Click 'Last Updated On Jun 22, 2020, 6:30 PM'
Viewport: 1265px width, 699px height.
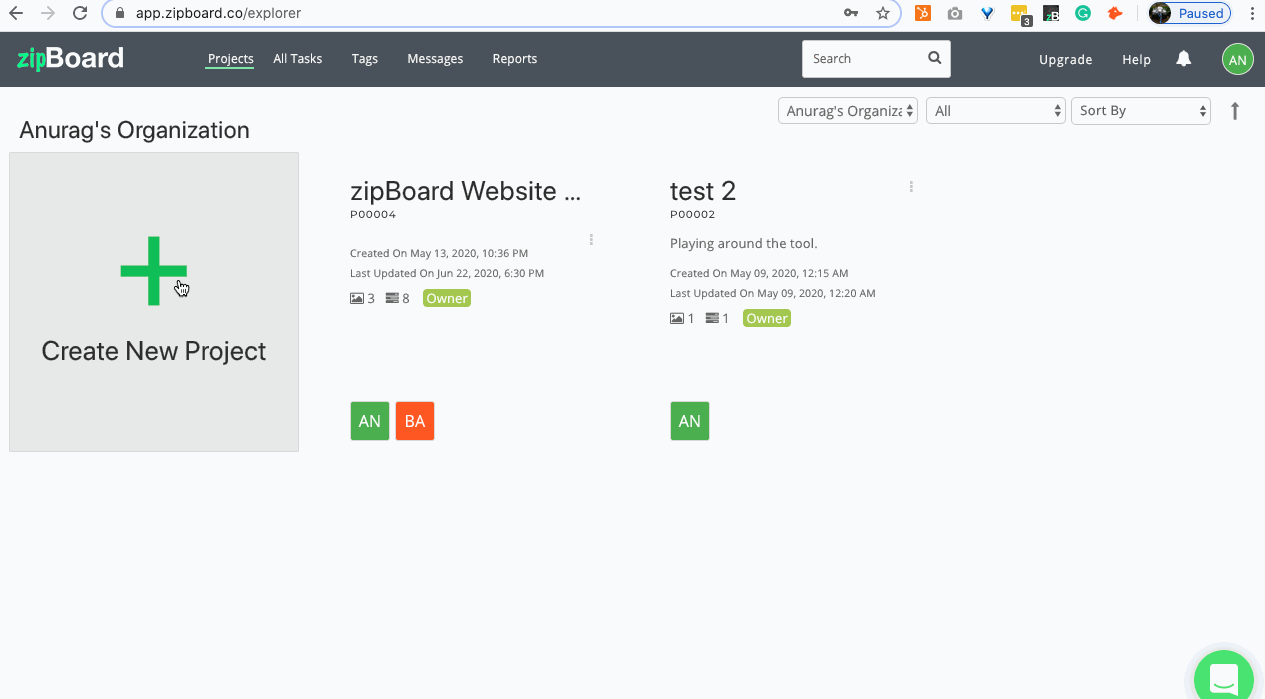(x=447, y=273)
